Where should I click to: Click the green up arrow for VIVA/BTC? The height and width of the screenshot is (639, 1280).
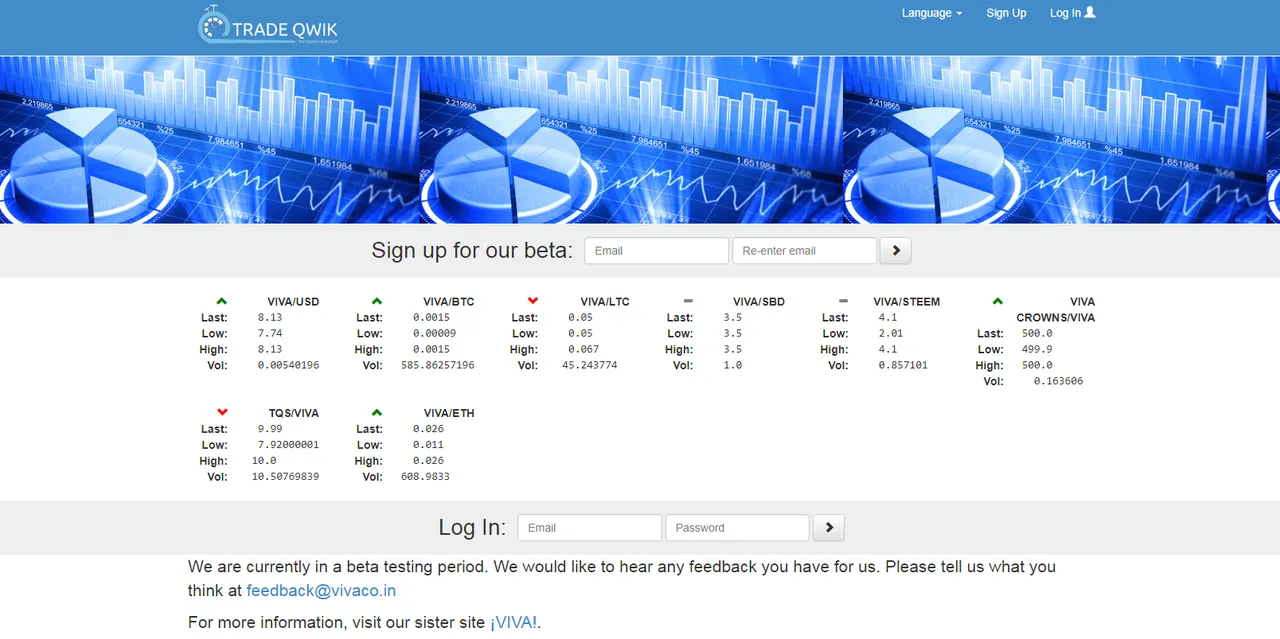coord(376,301)
